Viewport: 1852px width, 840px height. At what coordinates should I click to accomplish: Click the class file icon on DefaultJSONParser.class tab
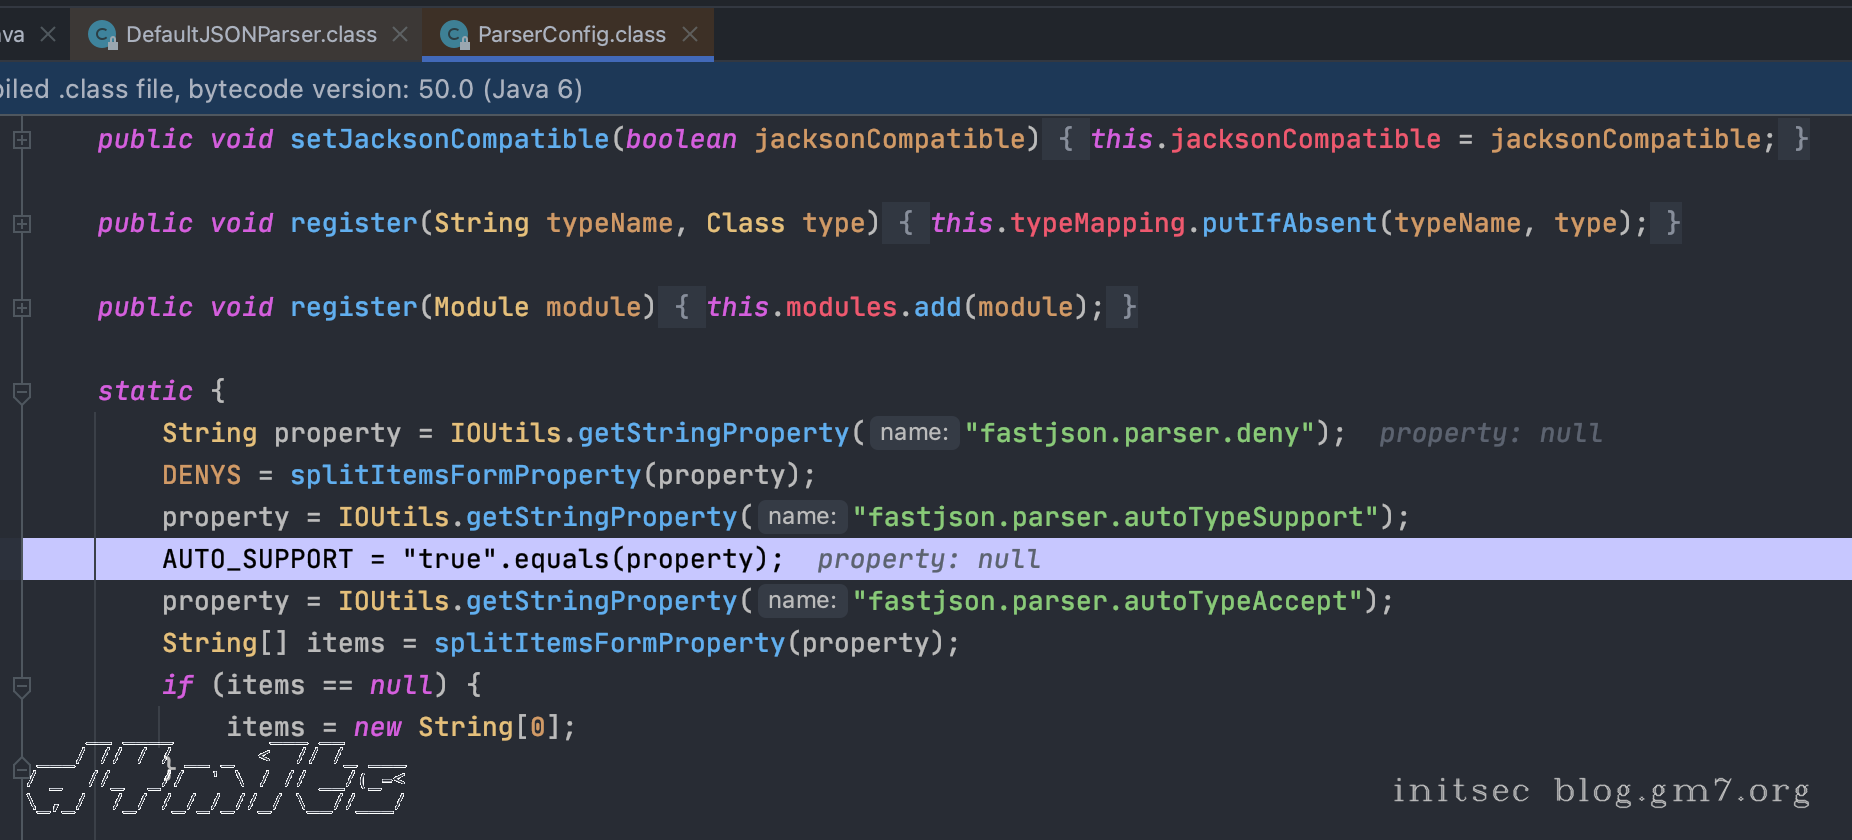pos(102,35)
